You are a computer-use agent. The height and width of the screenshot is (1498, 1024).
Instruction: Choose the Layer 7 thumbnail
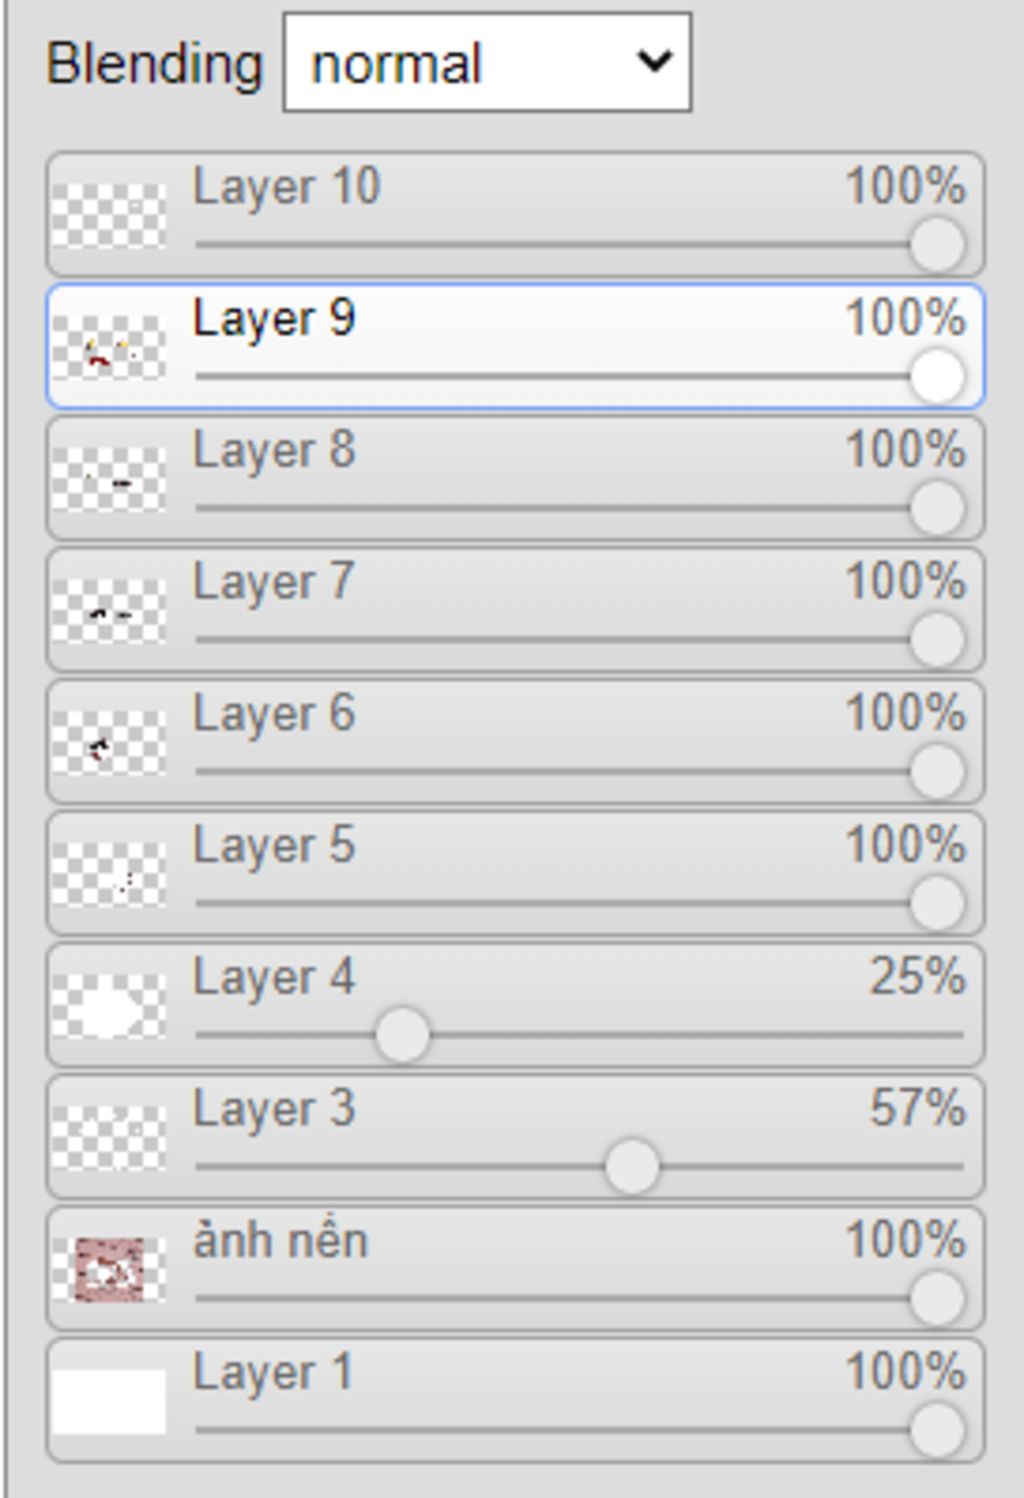[x=109, y=611]
